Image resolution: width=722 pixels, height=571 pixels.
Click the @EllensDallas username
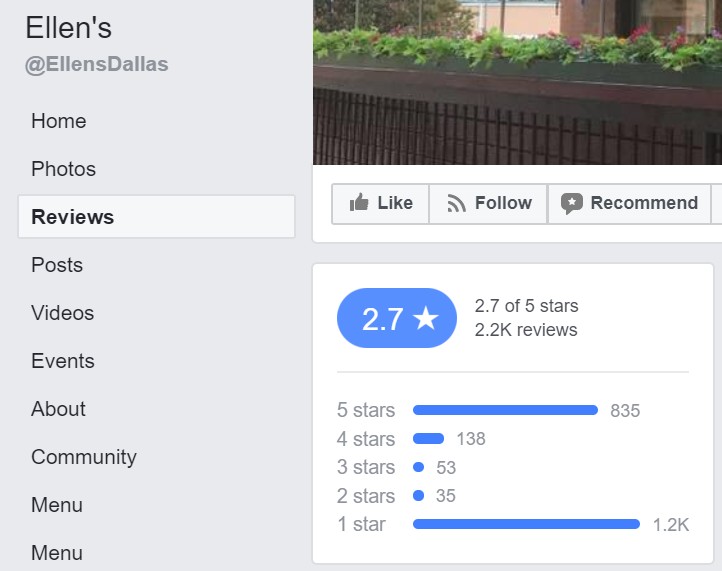[96, 65]
